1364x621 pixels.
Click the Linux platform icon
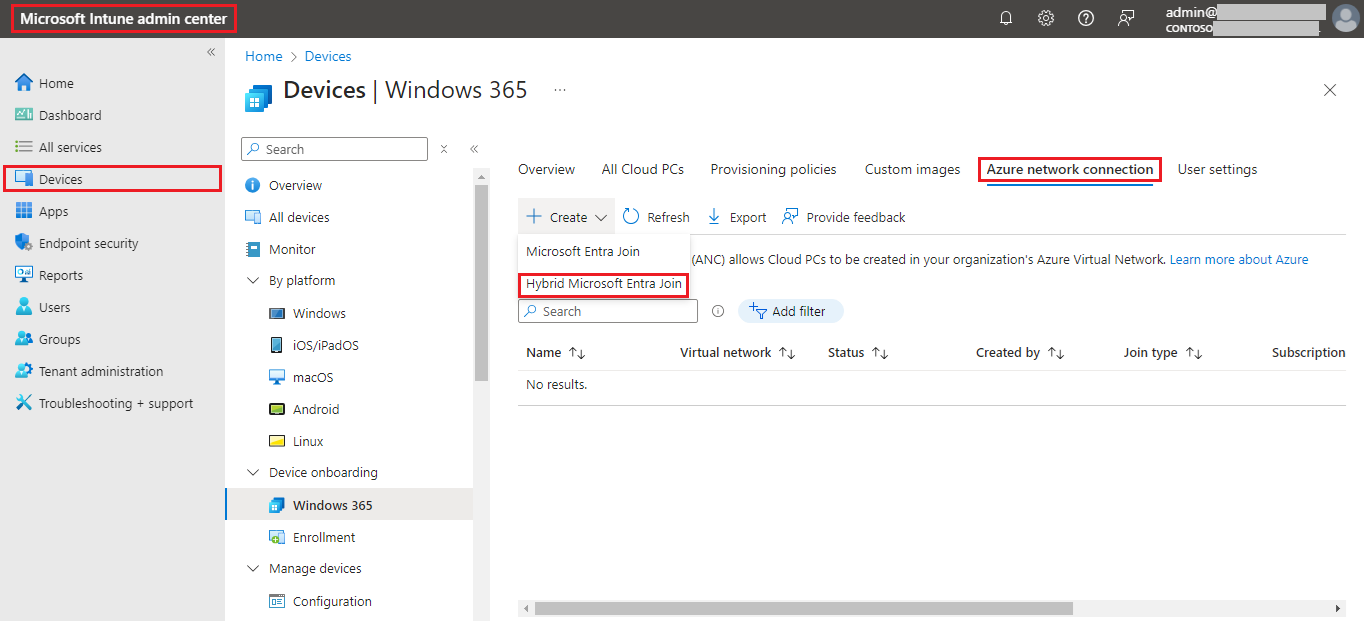point(277,441)
